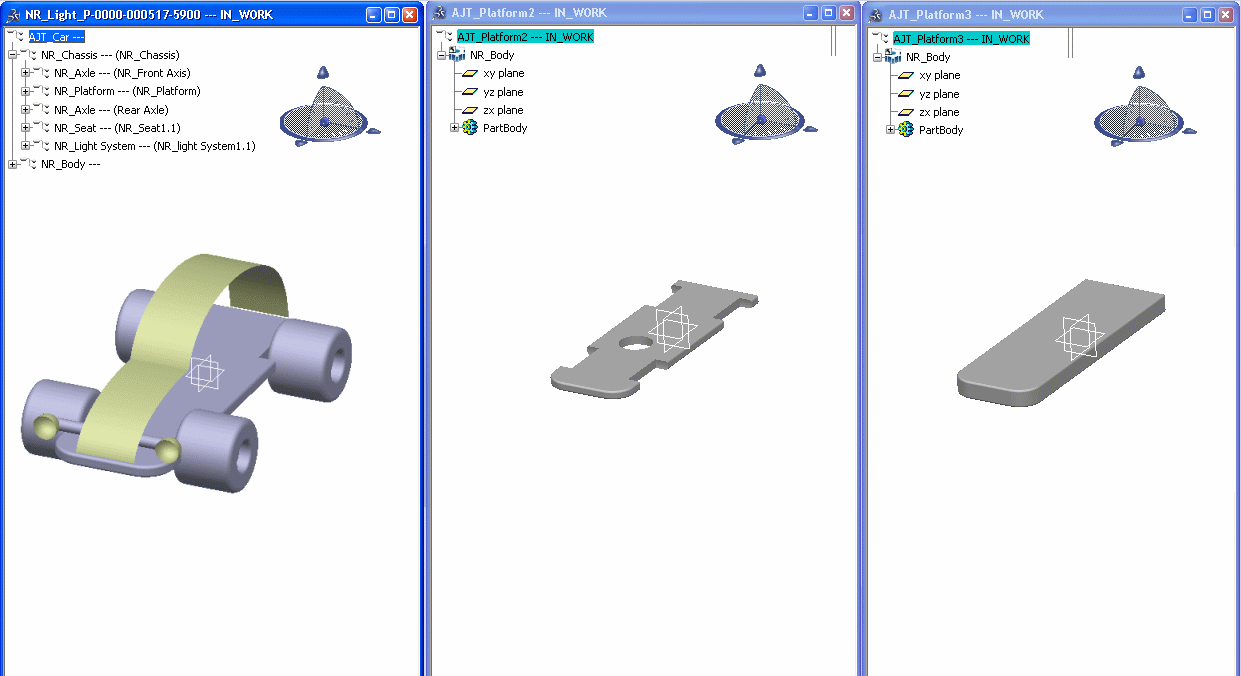Viewport: 1241px width, 676px height.
Task: Expand the NR_Seat node
Action: pyautogui.click(x=26, y=128)
